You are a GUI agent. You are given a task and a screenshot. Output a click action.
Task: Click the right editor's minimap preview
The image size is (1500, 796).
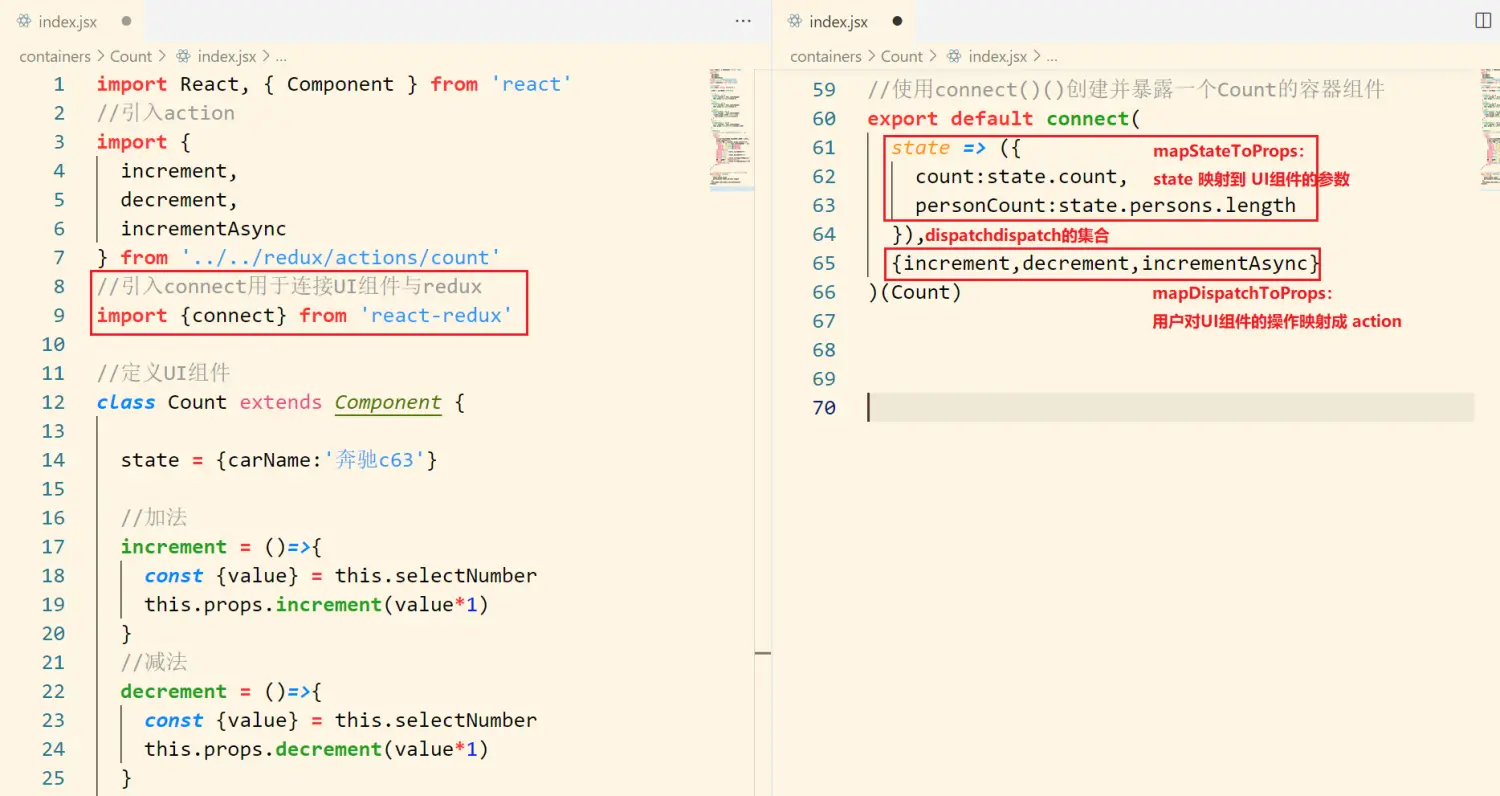coord(1492,128)
